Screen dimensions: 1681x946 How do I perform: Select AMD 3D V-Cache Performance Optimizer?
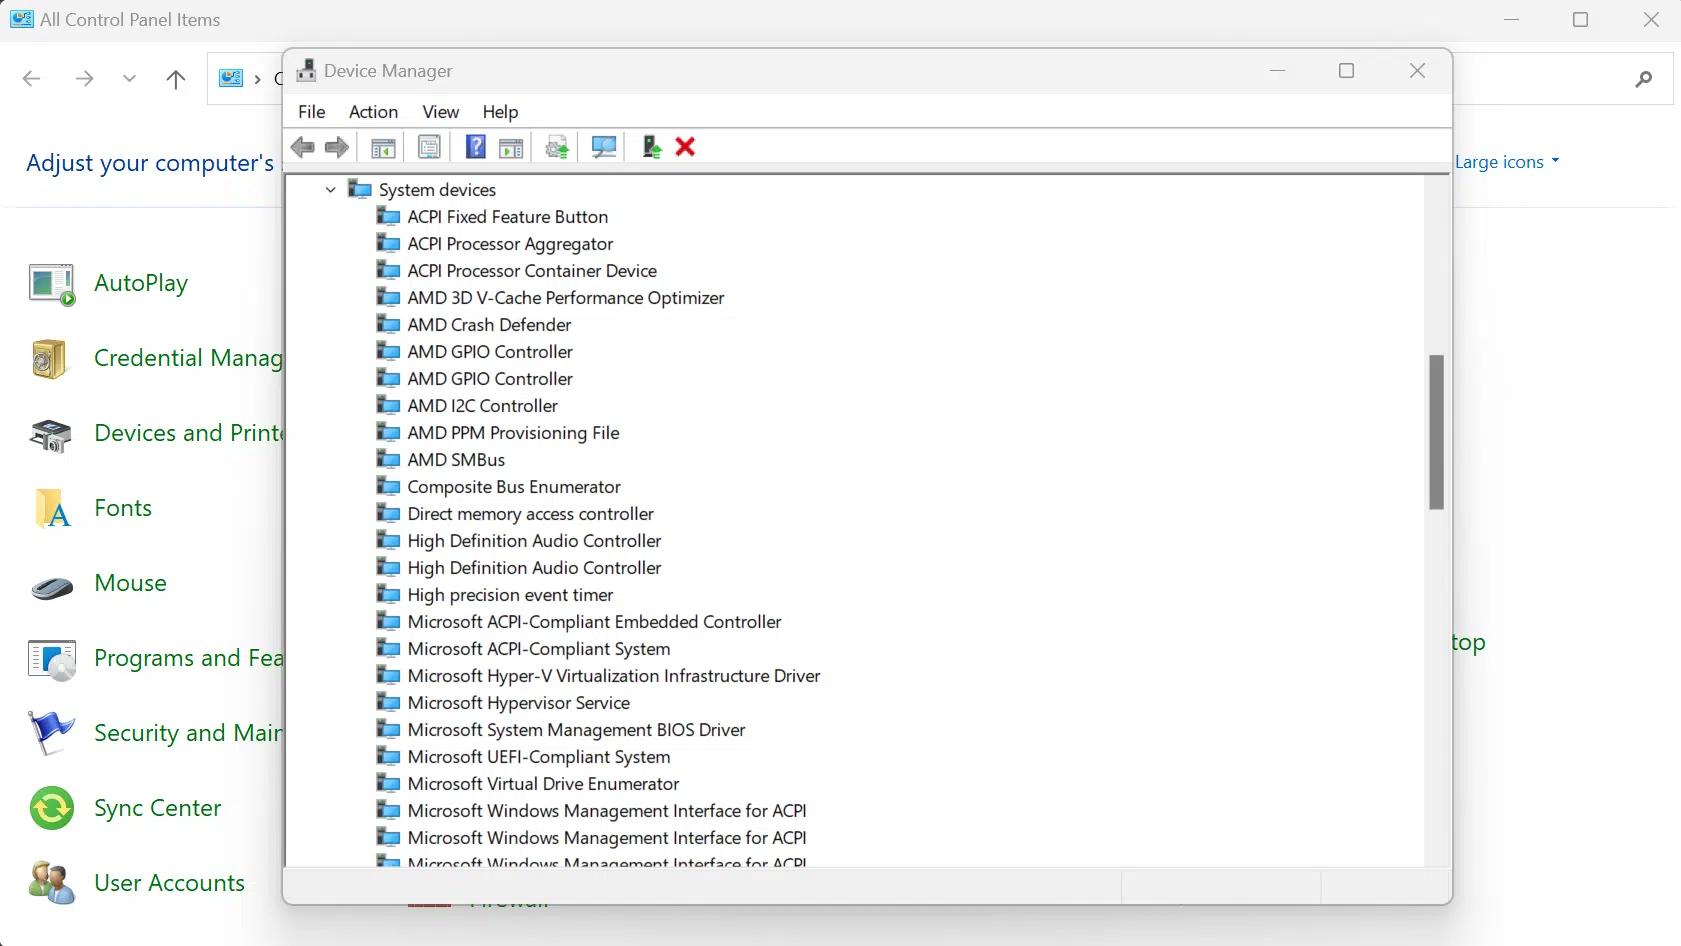tap(565, 297)
